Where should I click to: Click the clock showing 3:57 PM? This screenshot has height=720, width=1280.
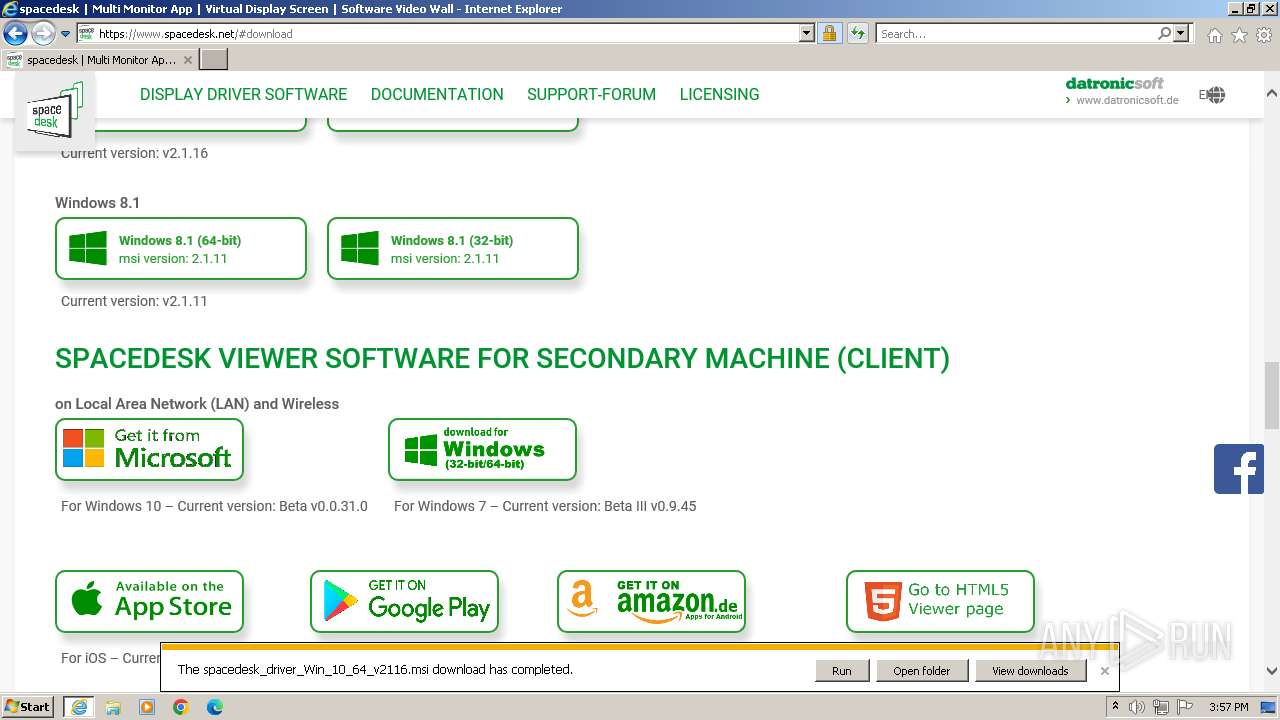click(x=1228, y=707)
